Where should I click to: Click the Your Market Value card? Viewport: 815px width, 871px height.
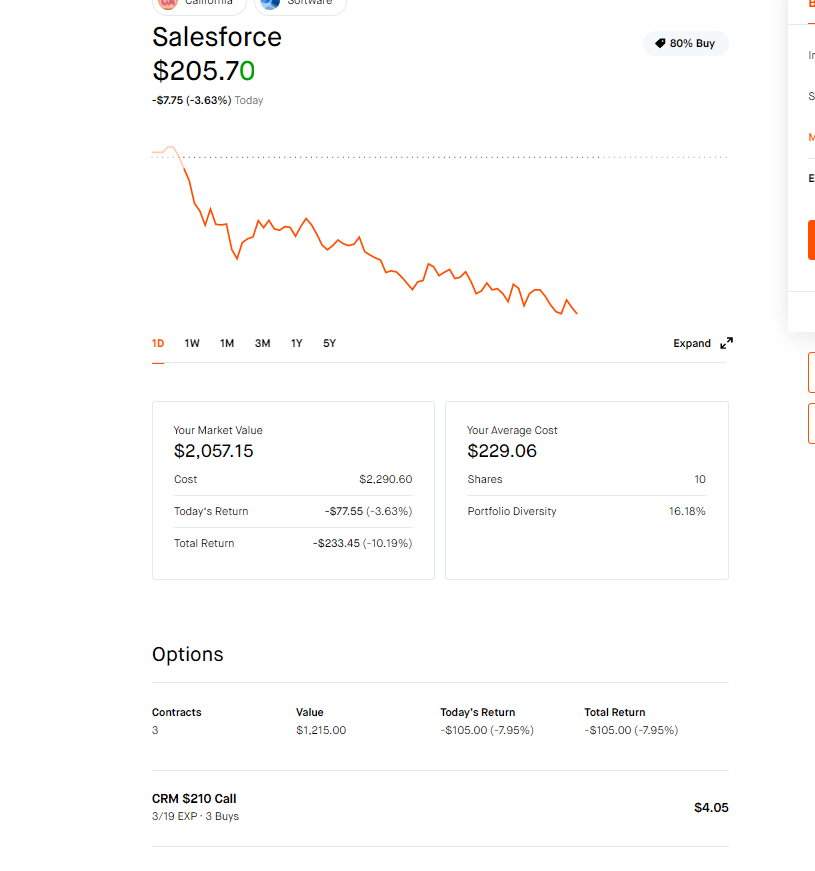293,490
